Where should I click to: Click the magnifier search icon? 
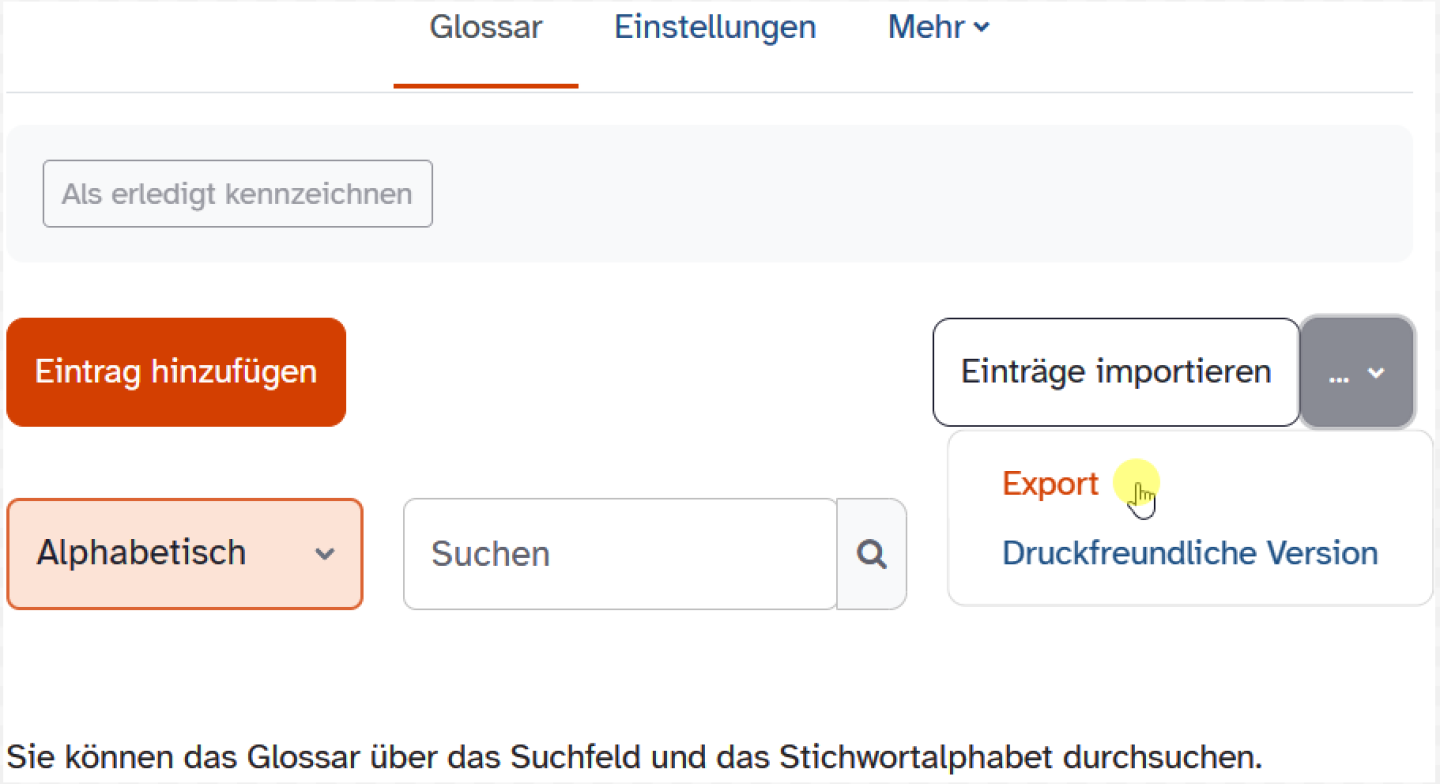(872, 554)
